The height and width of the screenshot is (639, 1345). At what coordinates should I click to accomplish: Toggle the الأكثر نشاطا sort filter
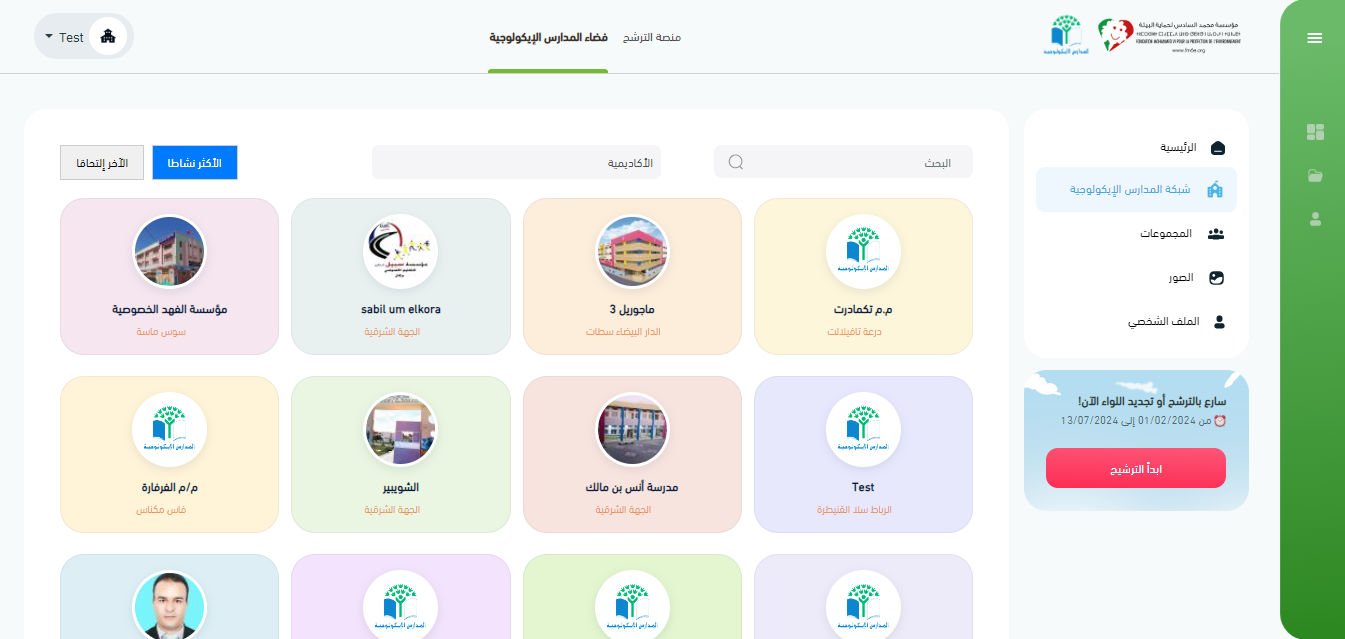point(194,163)
